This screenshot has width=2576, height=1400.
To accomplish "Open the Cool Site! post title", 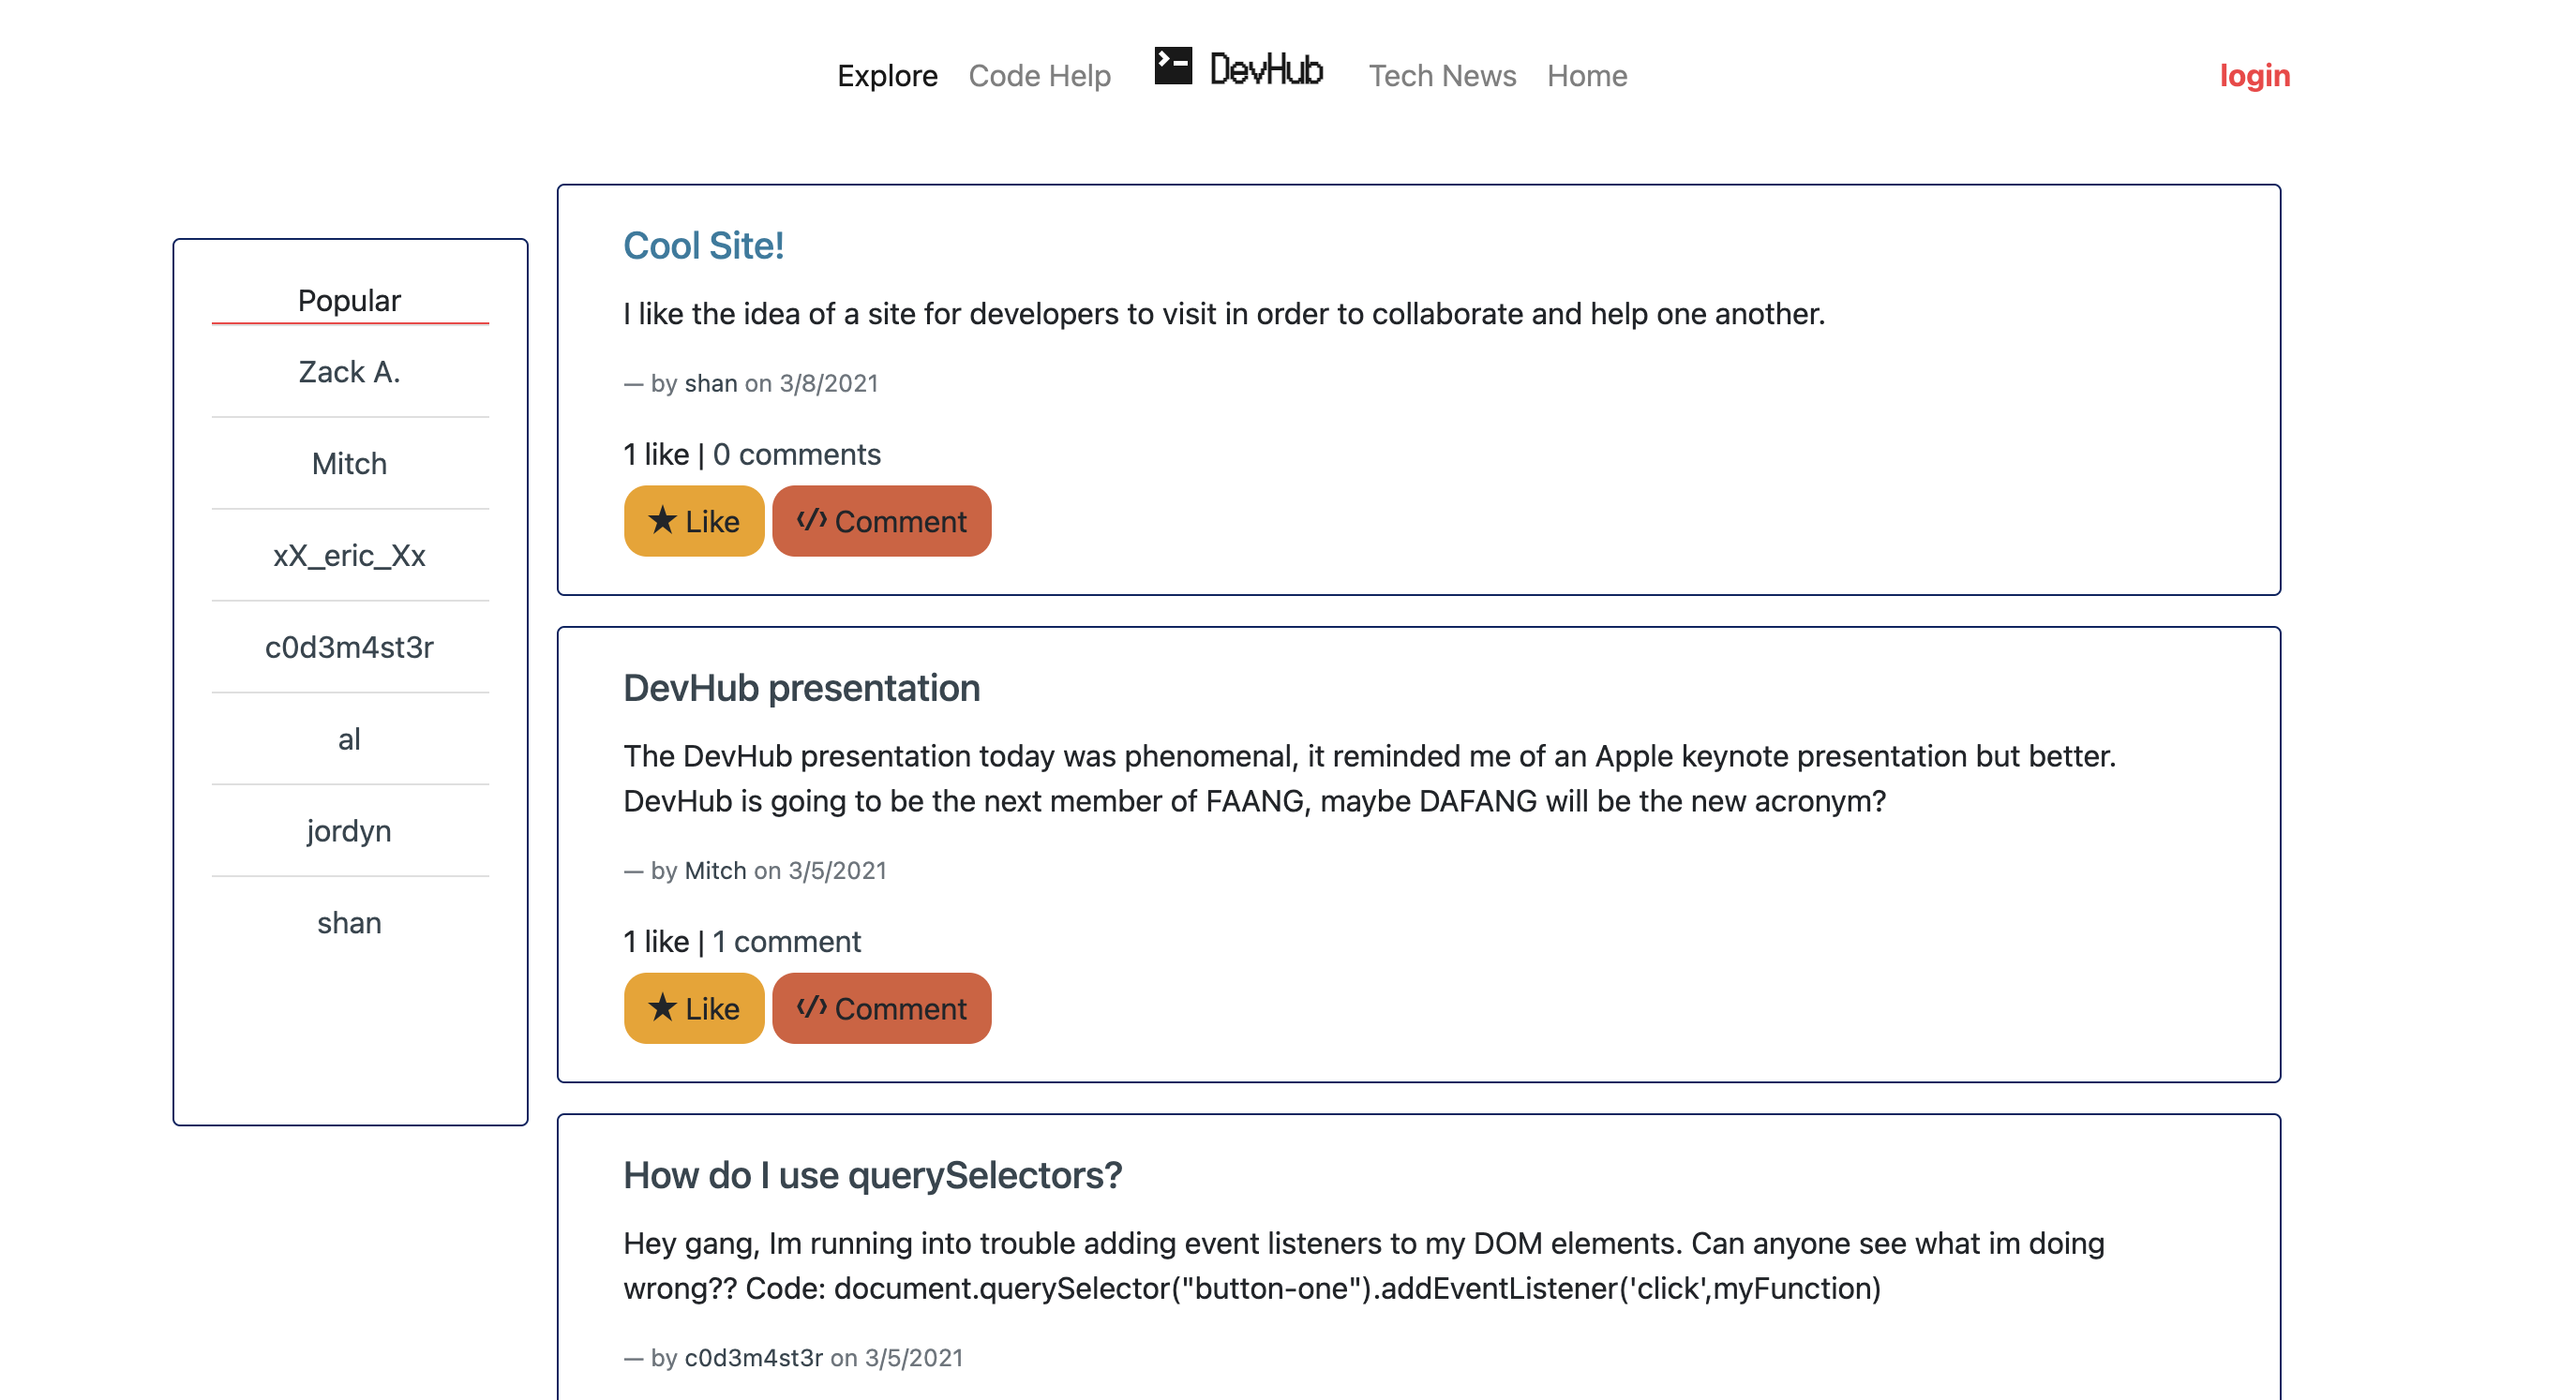I will pos(703,246).
